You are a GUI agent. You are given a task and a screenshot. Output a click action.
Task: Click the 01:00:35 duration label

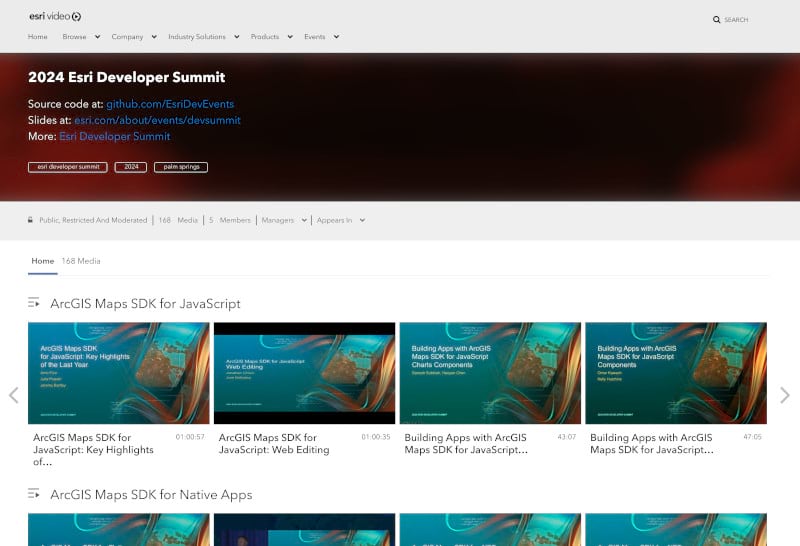376,437
